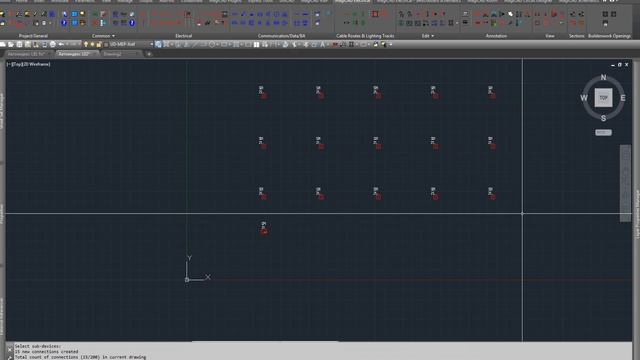
Task: Open the External References palette side tab
Action: tap(2, 316)
